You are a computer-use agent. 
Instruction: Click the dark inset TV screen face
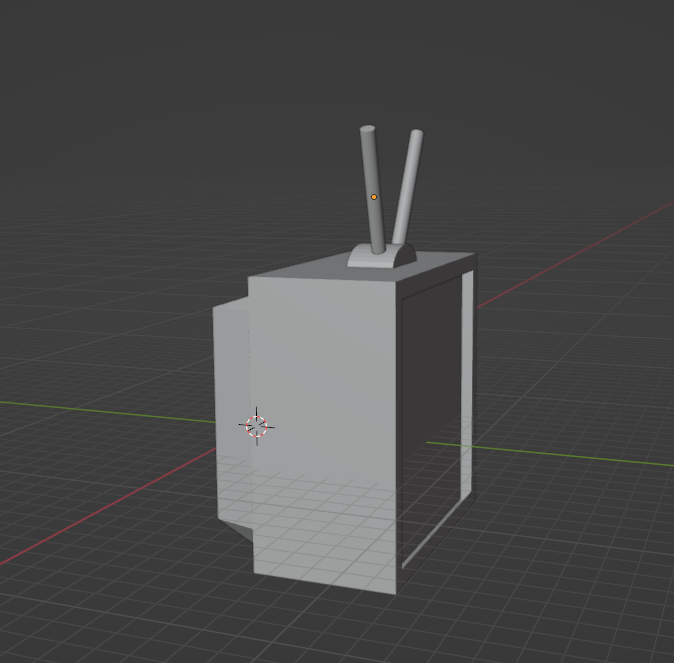(x=431, y=417)
